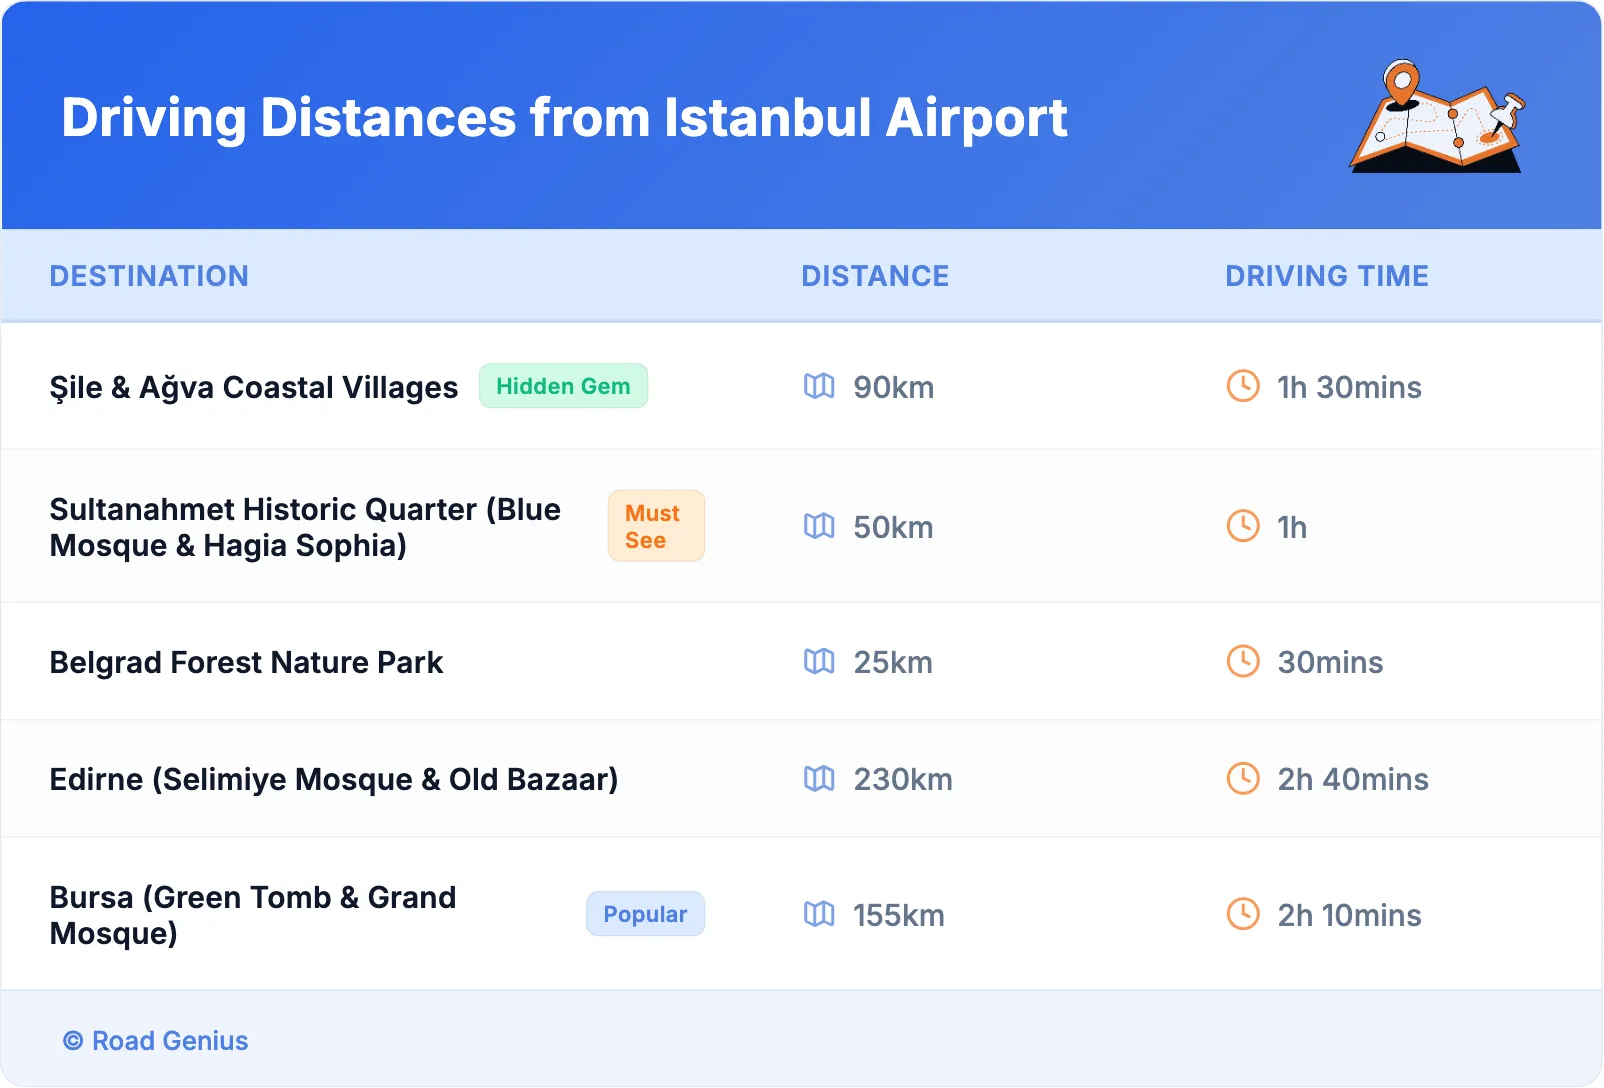Image resolution: width=1604 pixels, height=1088 pixels.
Task: Select Şile & Ağva Coastal Villages
Action: point(254,388)
